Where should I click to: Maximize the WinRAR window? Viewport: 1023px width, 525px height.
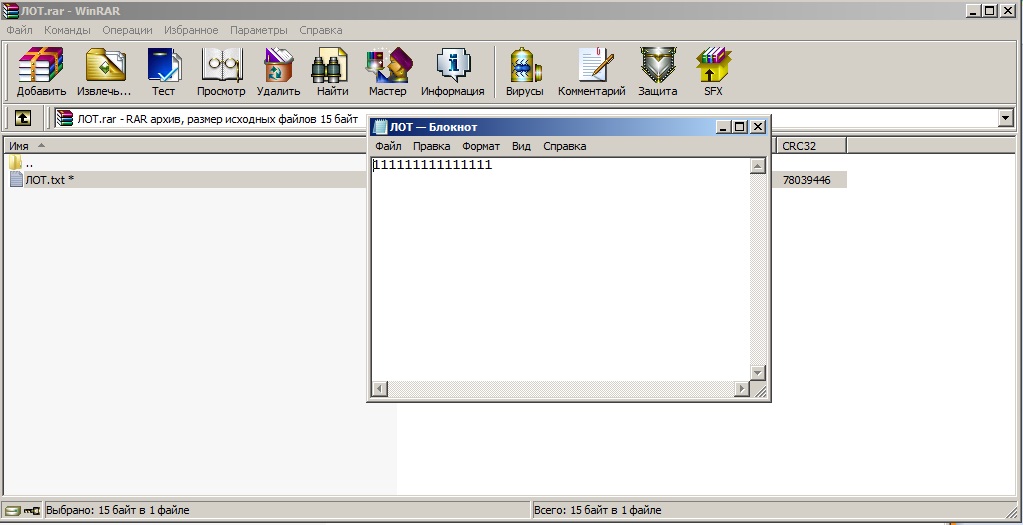click(x=990, y=10)
